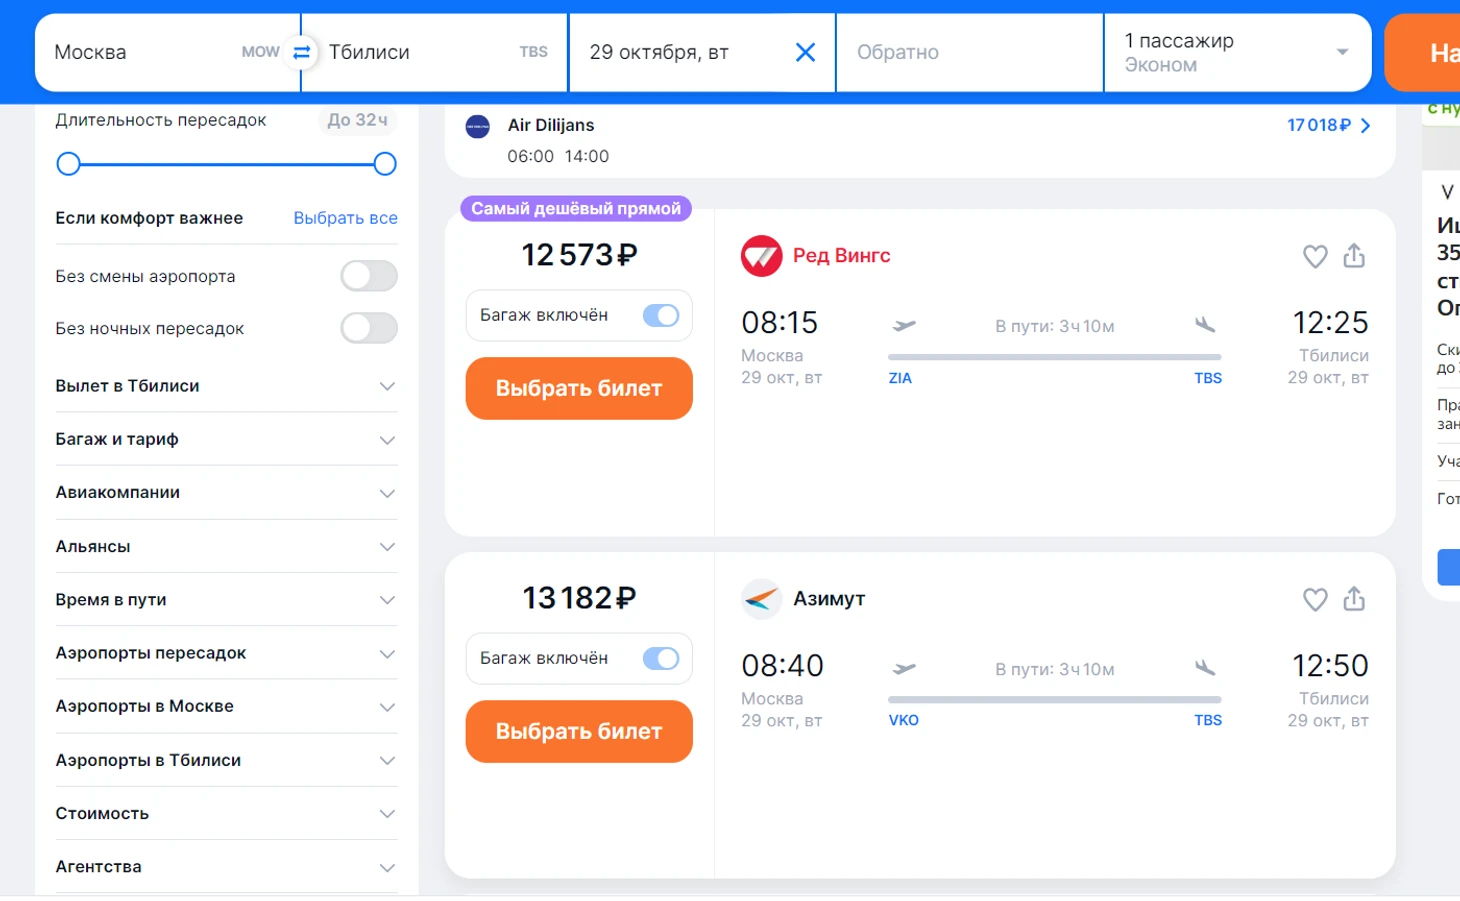Click the Azimuth airline logo
This screenshot has width=1460, height=901.
761,599
